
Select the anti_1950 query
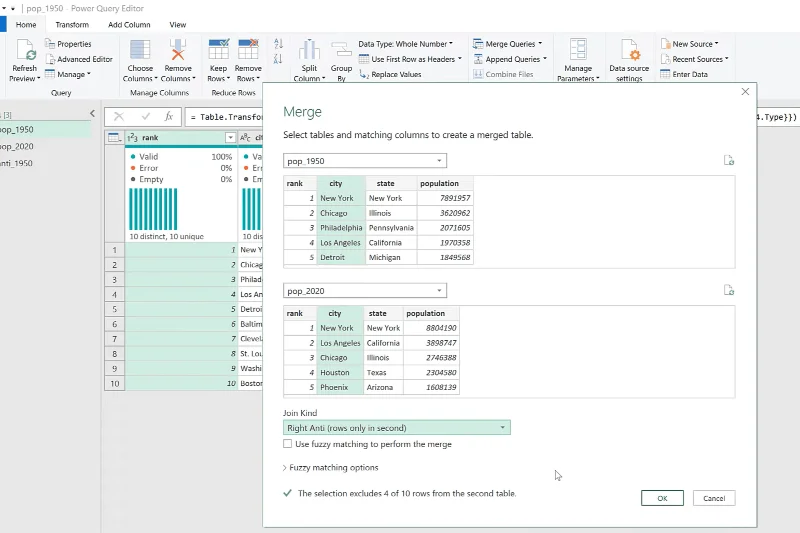click(46, 163)
